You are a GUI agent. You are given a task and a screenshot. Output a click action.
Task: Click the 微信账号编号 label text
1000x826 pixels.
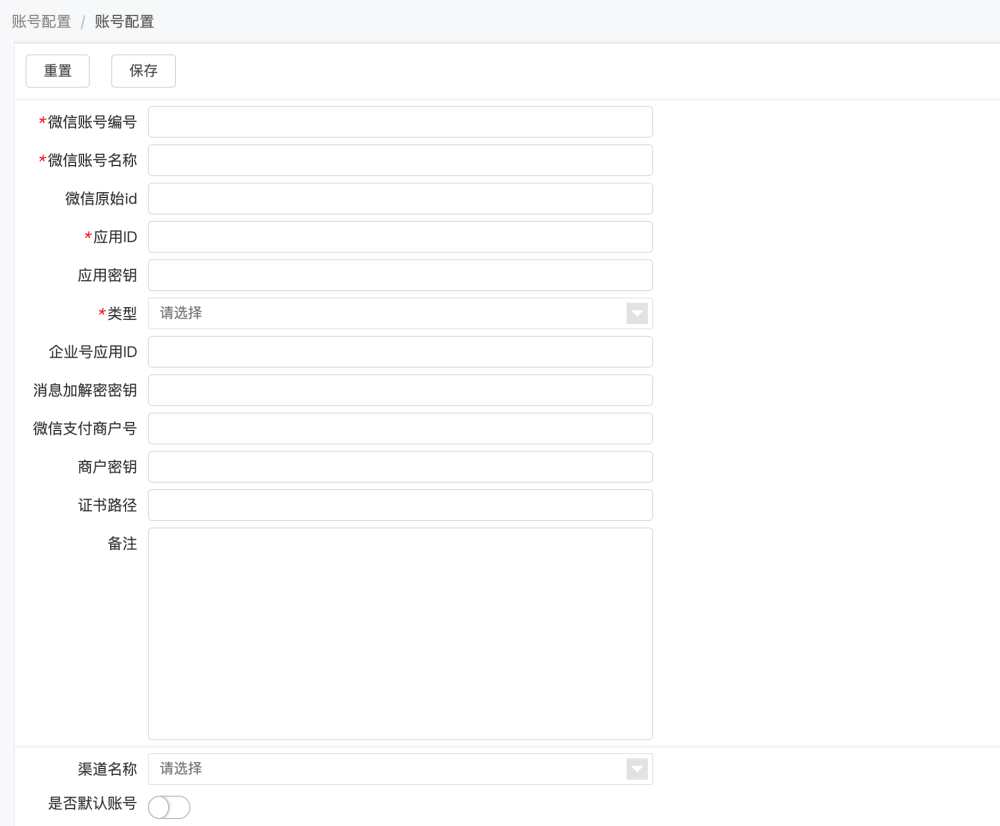[92, 122]
